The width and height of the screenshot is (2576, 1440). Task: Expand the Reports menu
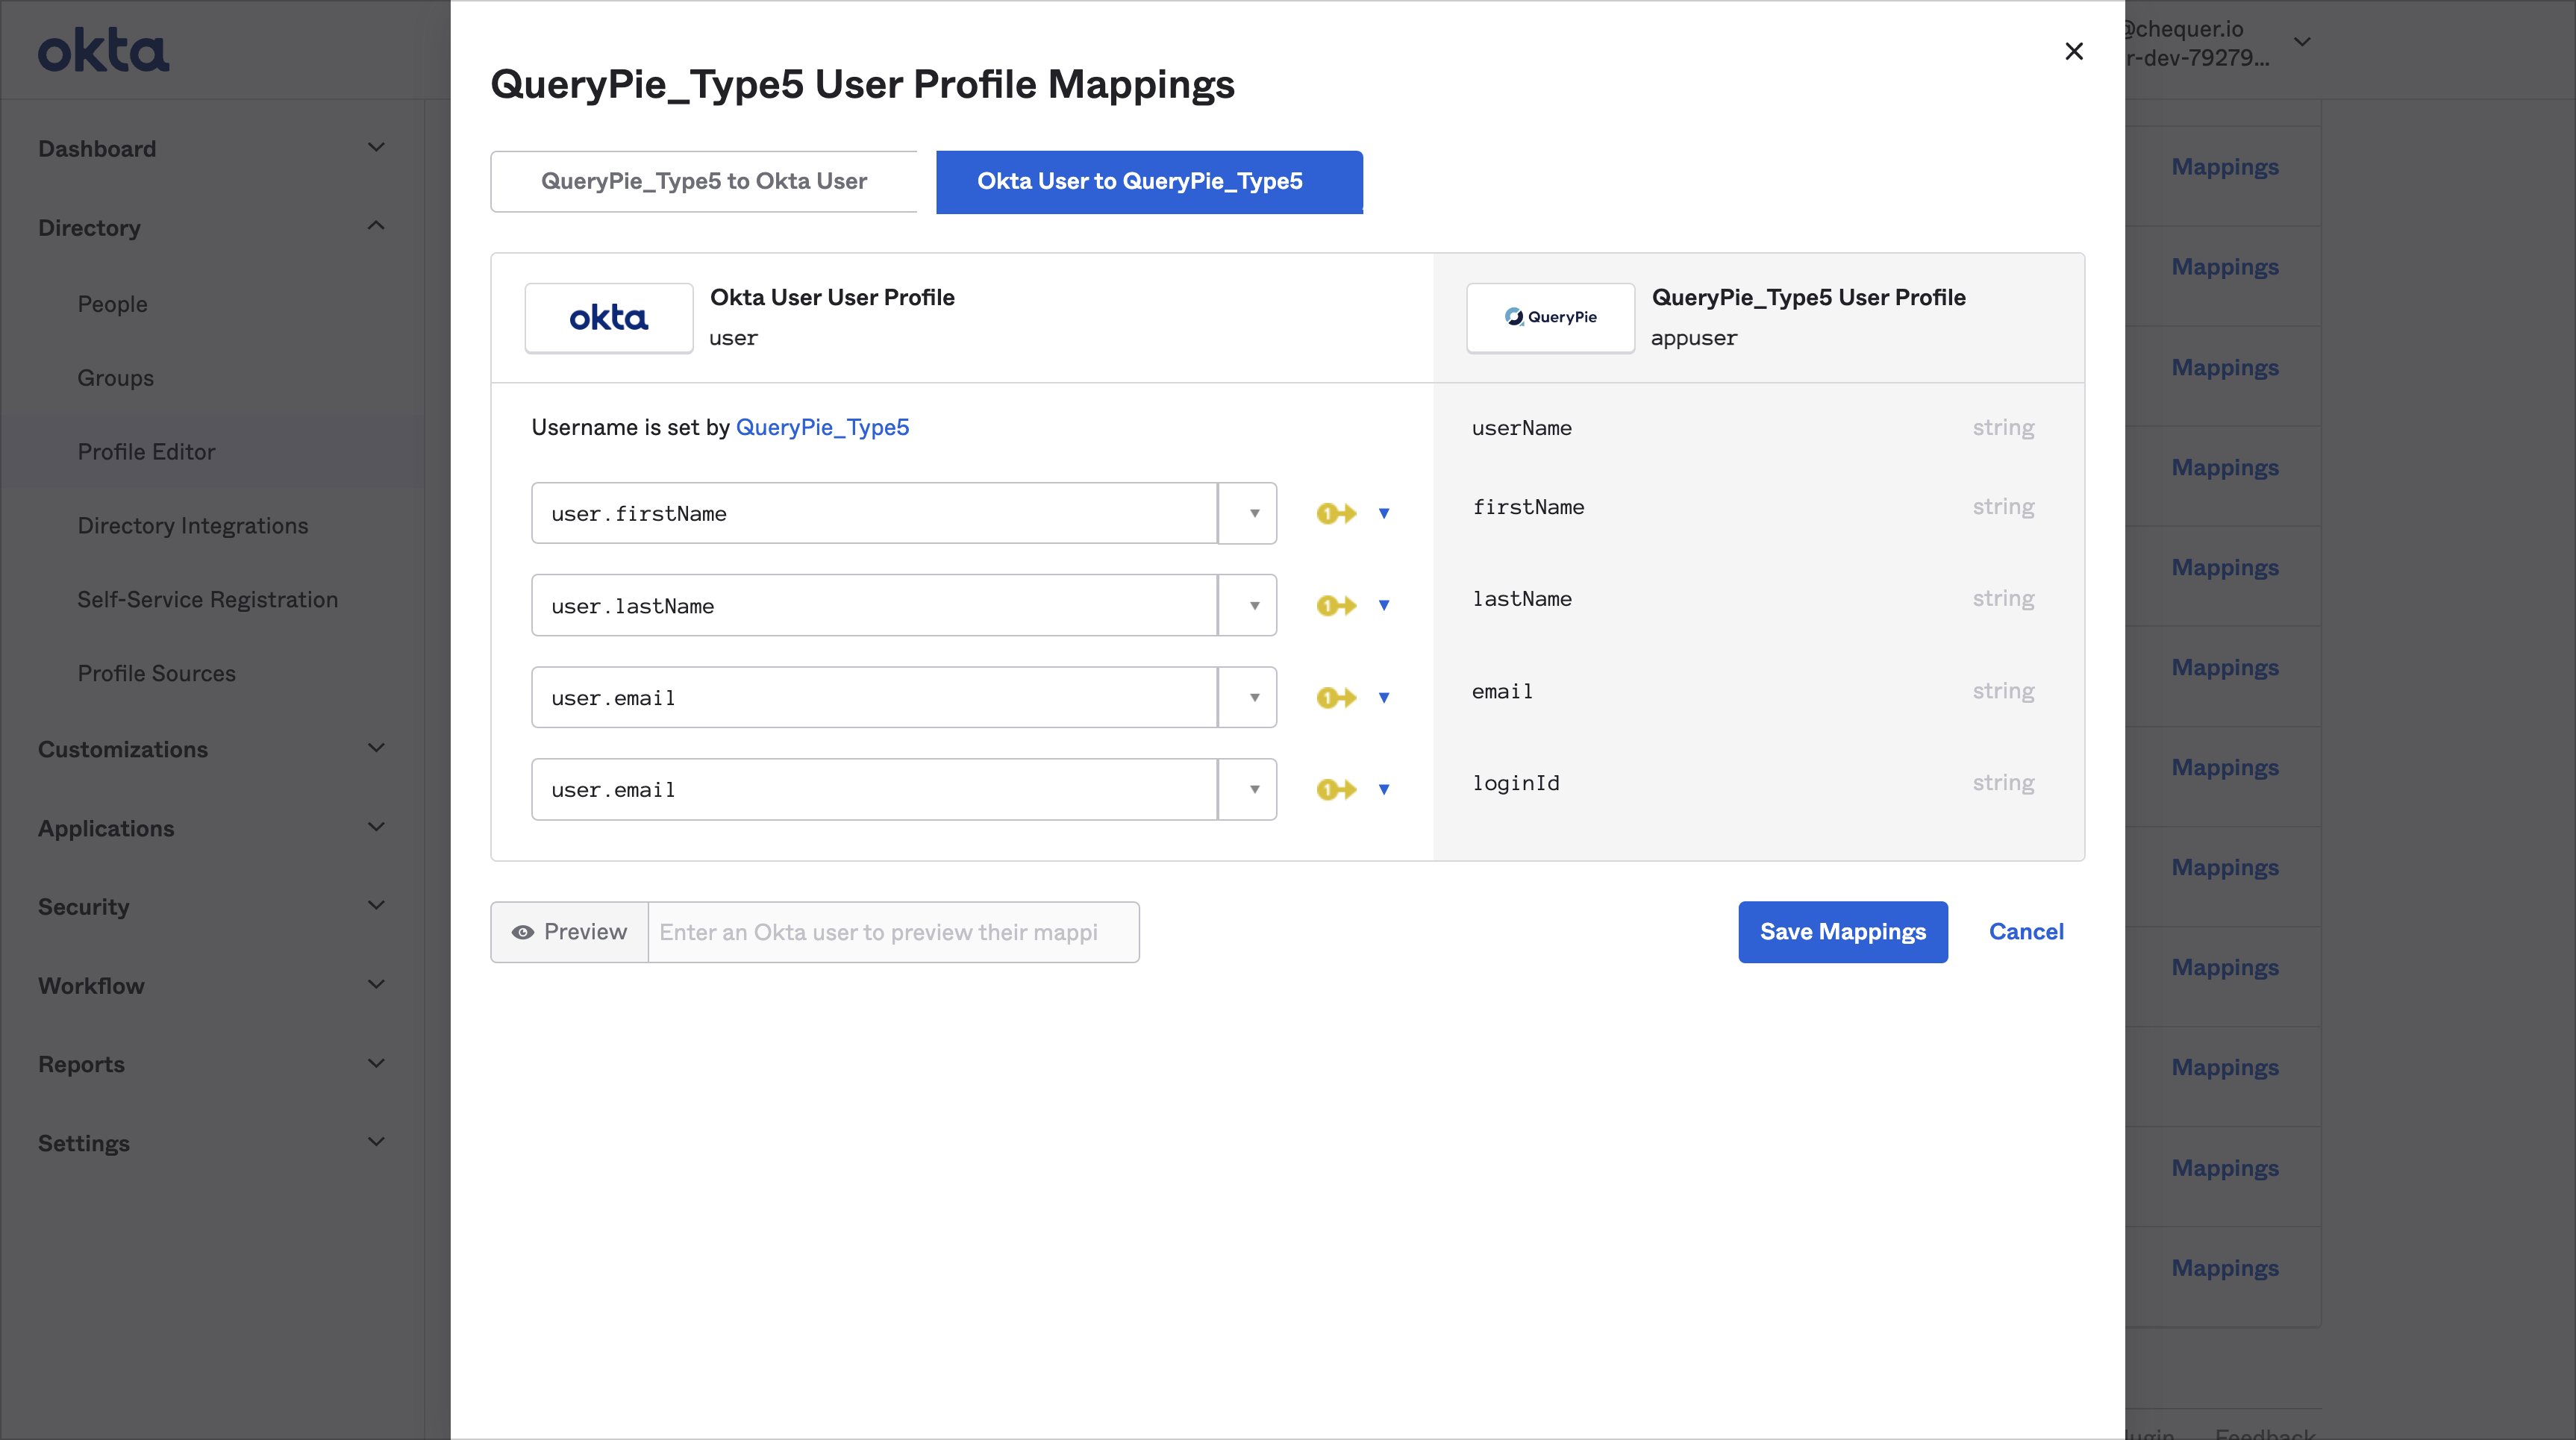click(x=212, y=1064)
